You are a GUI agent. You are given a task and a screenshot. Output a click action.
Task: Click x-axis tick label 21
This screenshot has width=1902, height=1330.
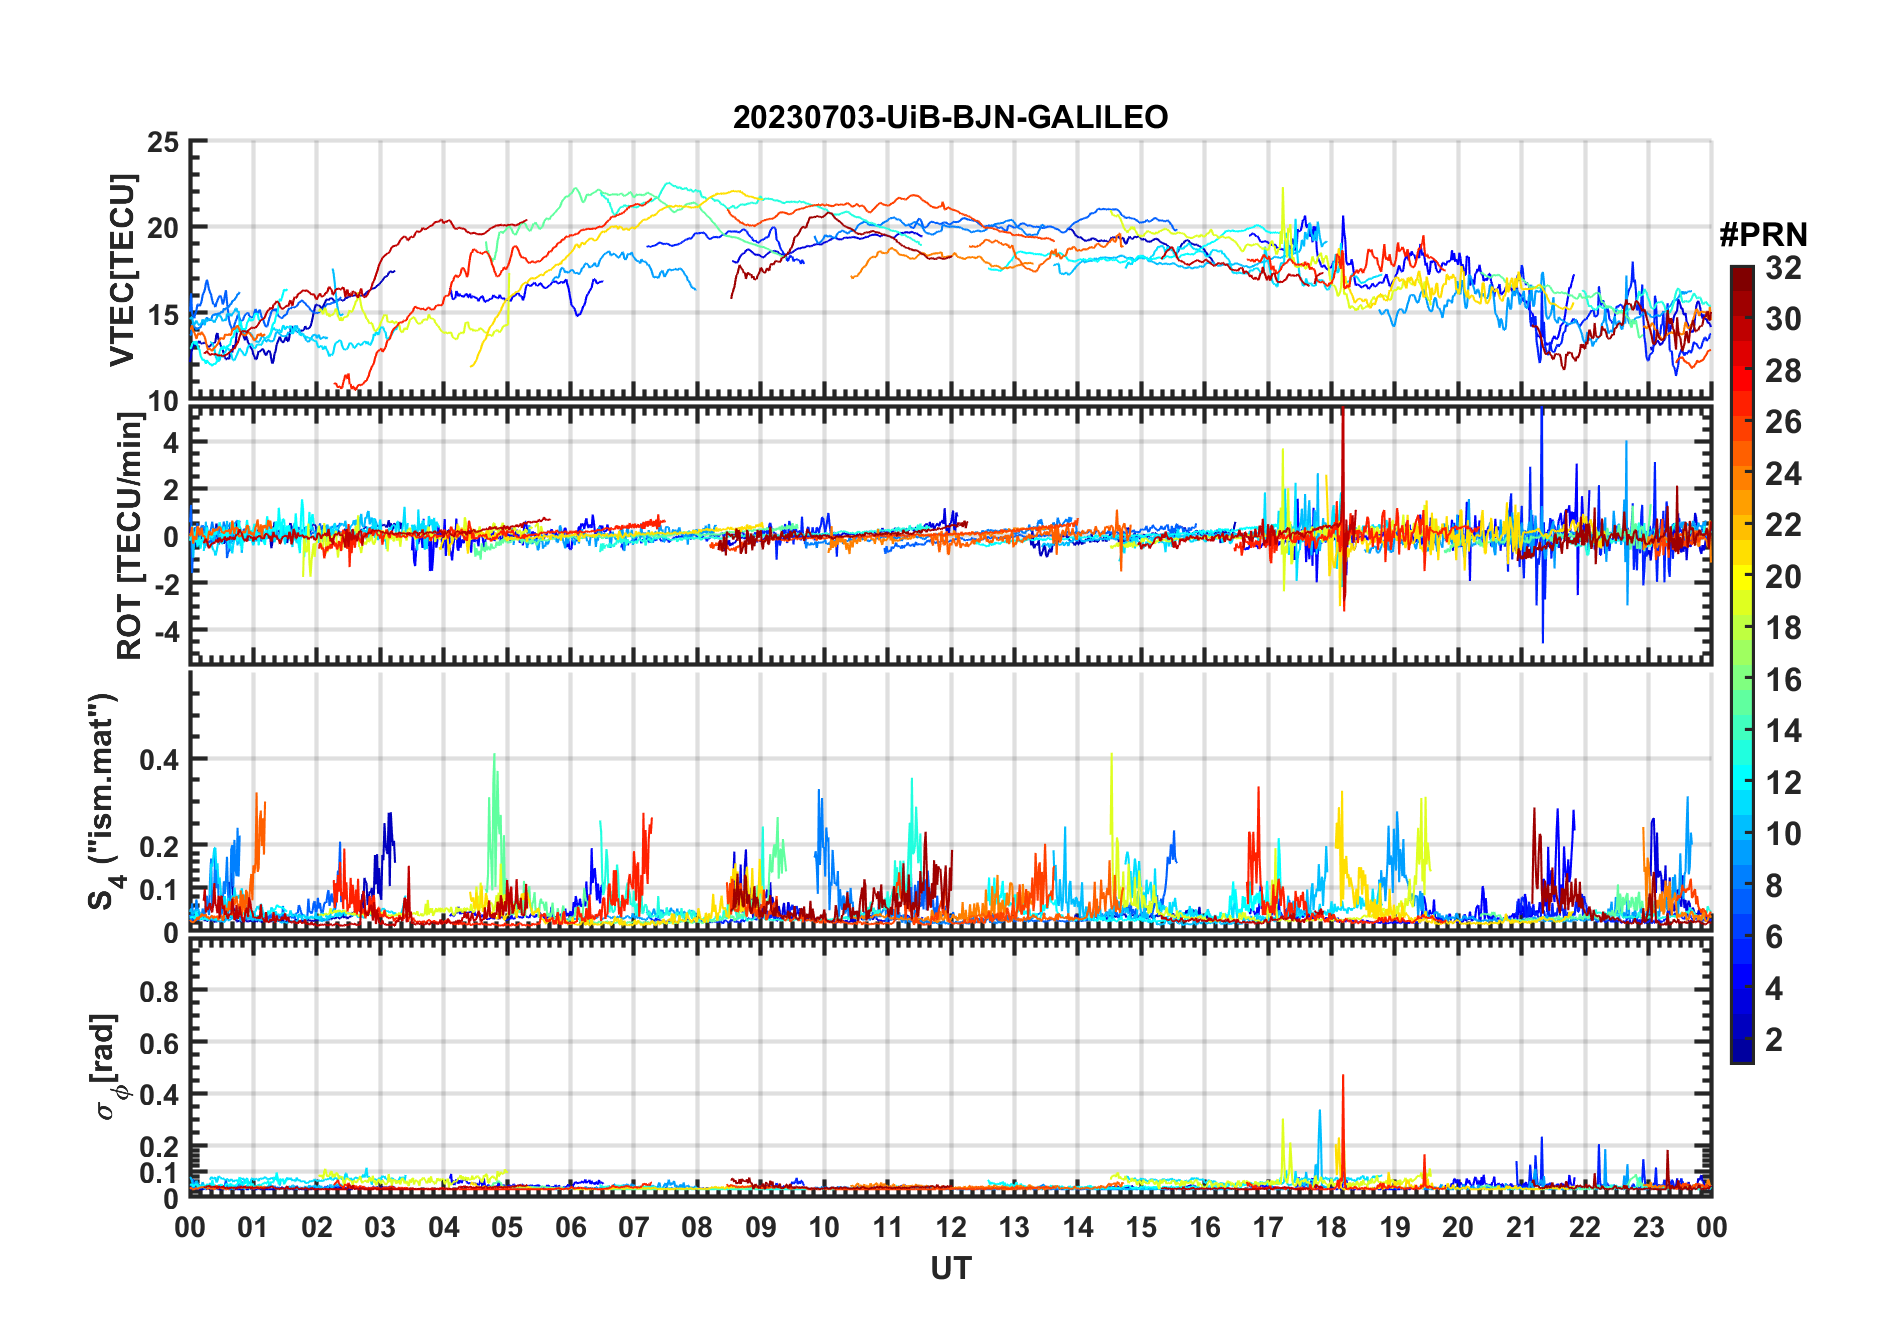pyautogui.click(x=1522, y=1227)
